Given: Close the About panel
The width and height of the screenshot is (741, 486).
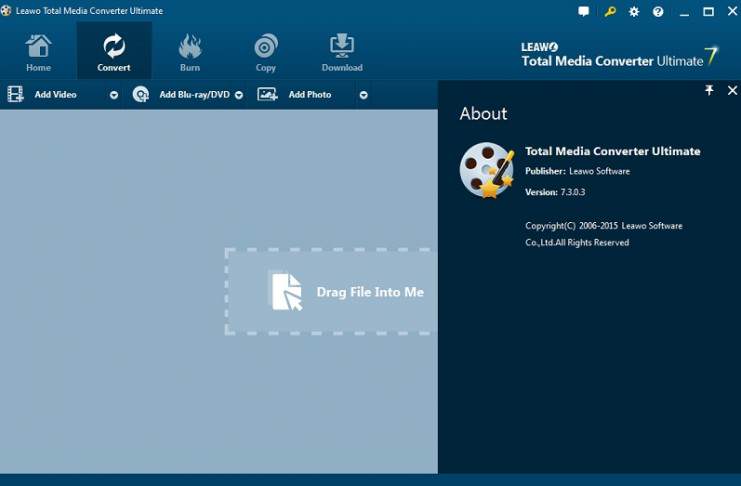Looking at the screenshot, I should tap(732, 91).
